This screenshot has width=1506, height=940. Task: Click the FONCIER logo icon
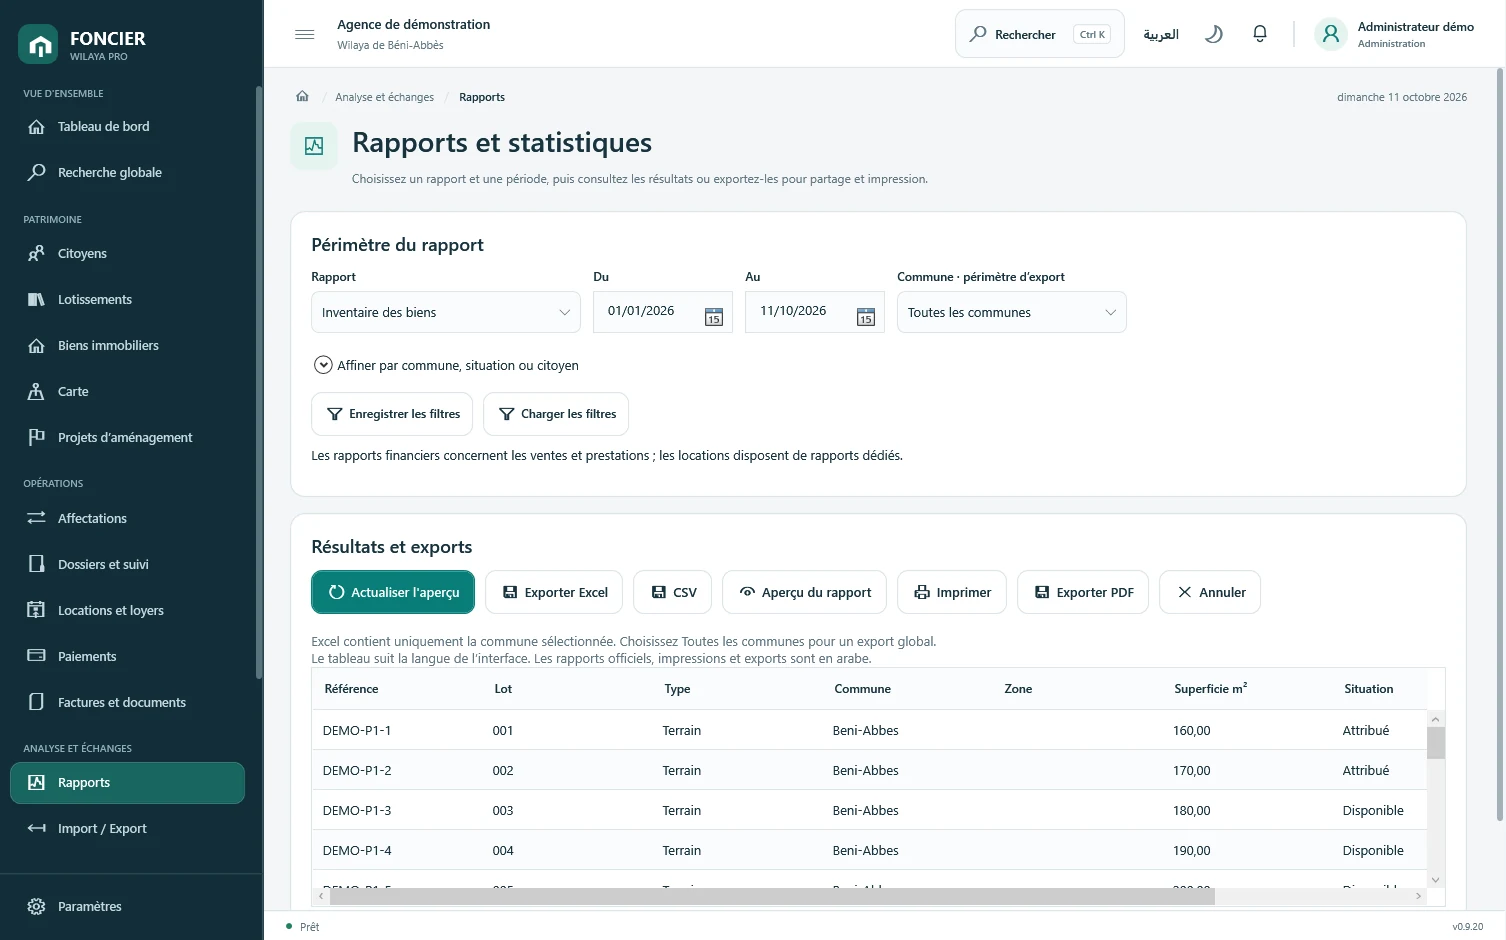(x=39, y=45)
